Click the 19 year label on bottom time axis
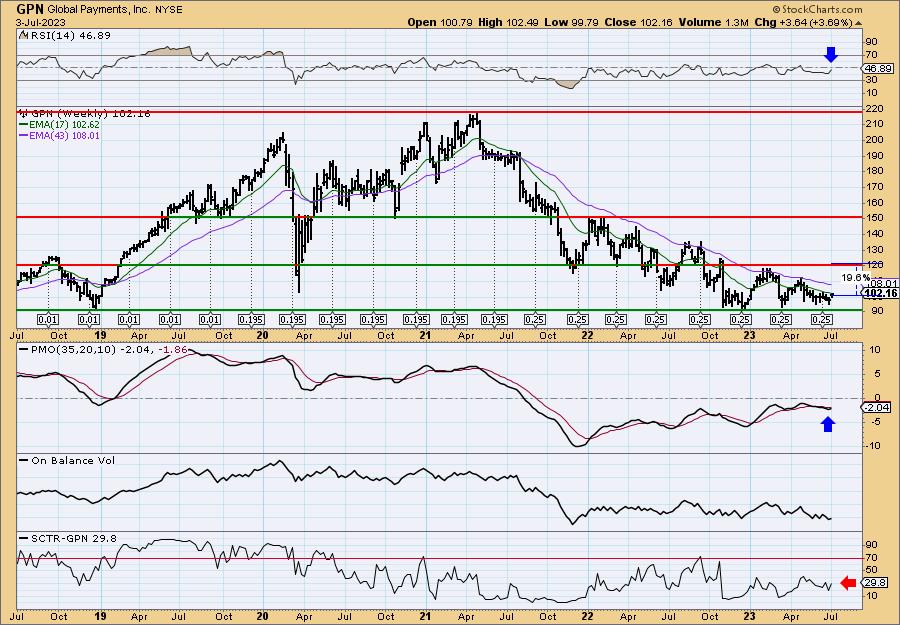The width and height of the screenshot is (900, 625). tap(100, 616)
